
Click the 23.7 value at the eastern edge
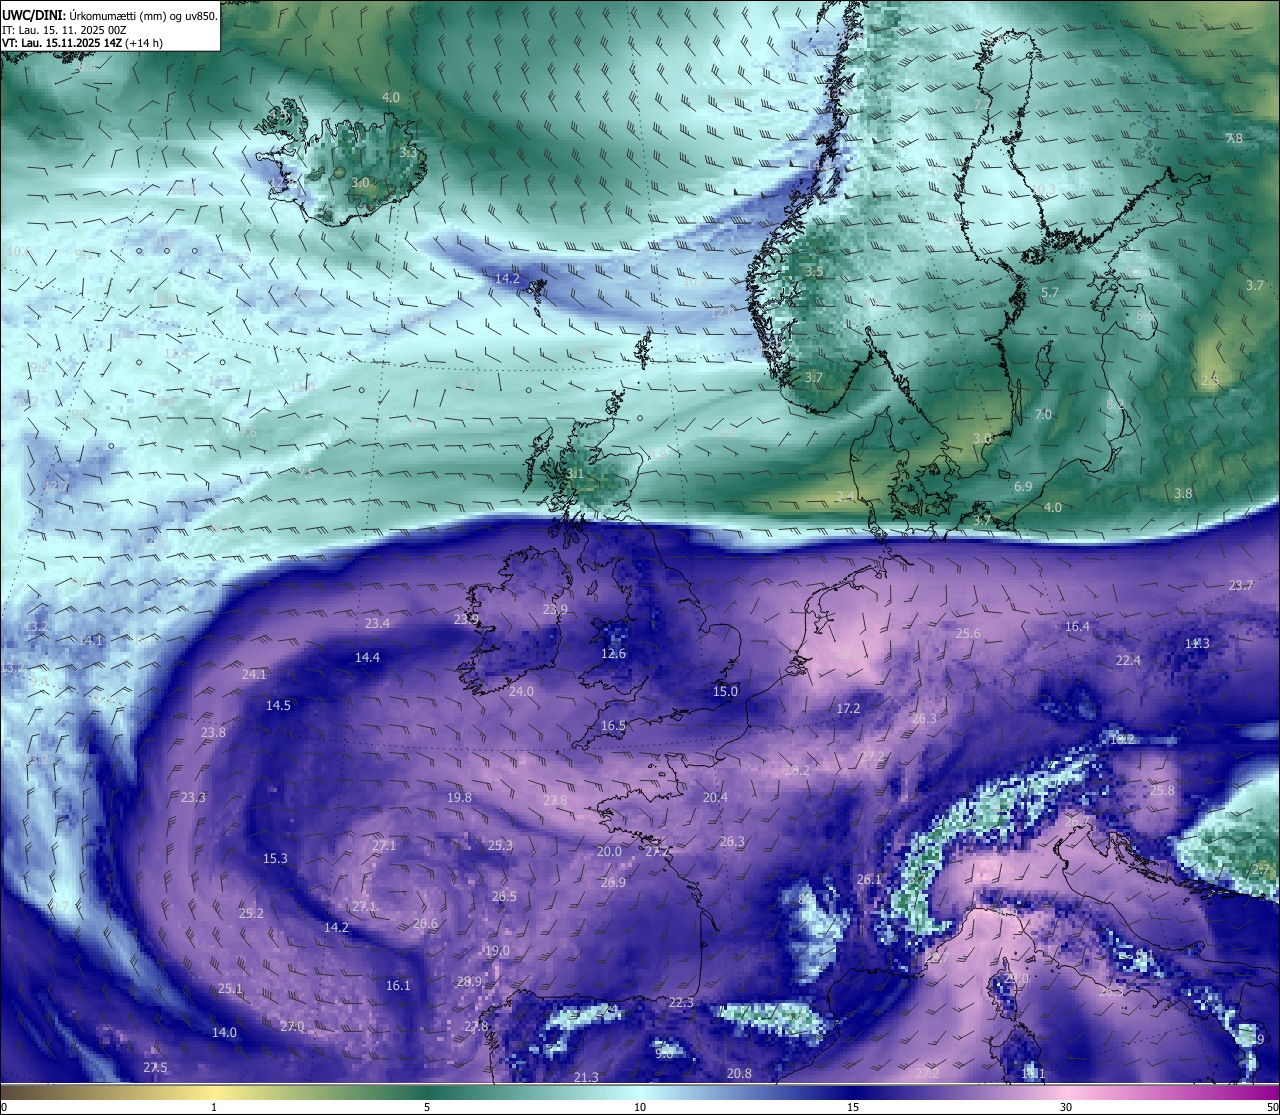tap(1240, 585)
